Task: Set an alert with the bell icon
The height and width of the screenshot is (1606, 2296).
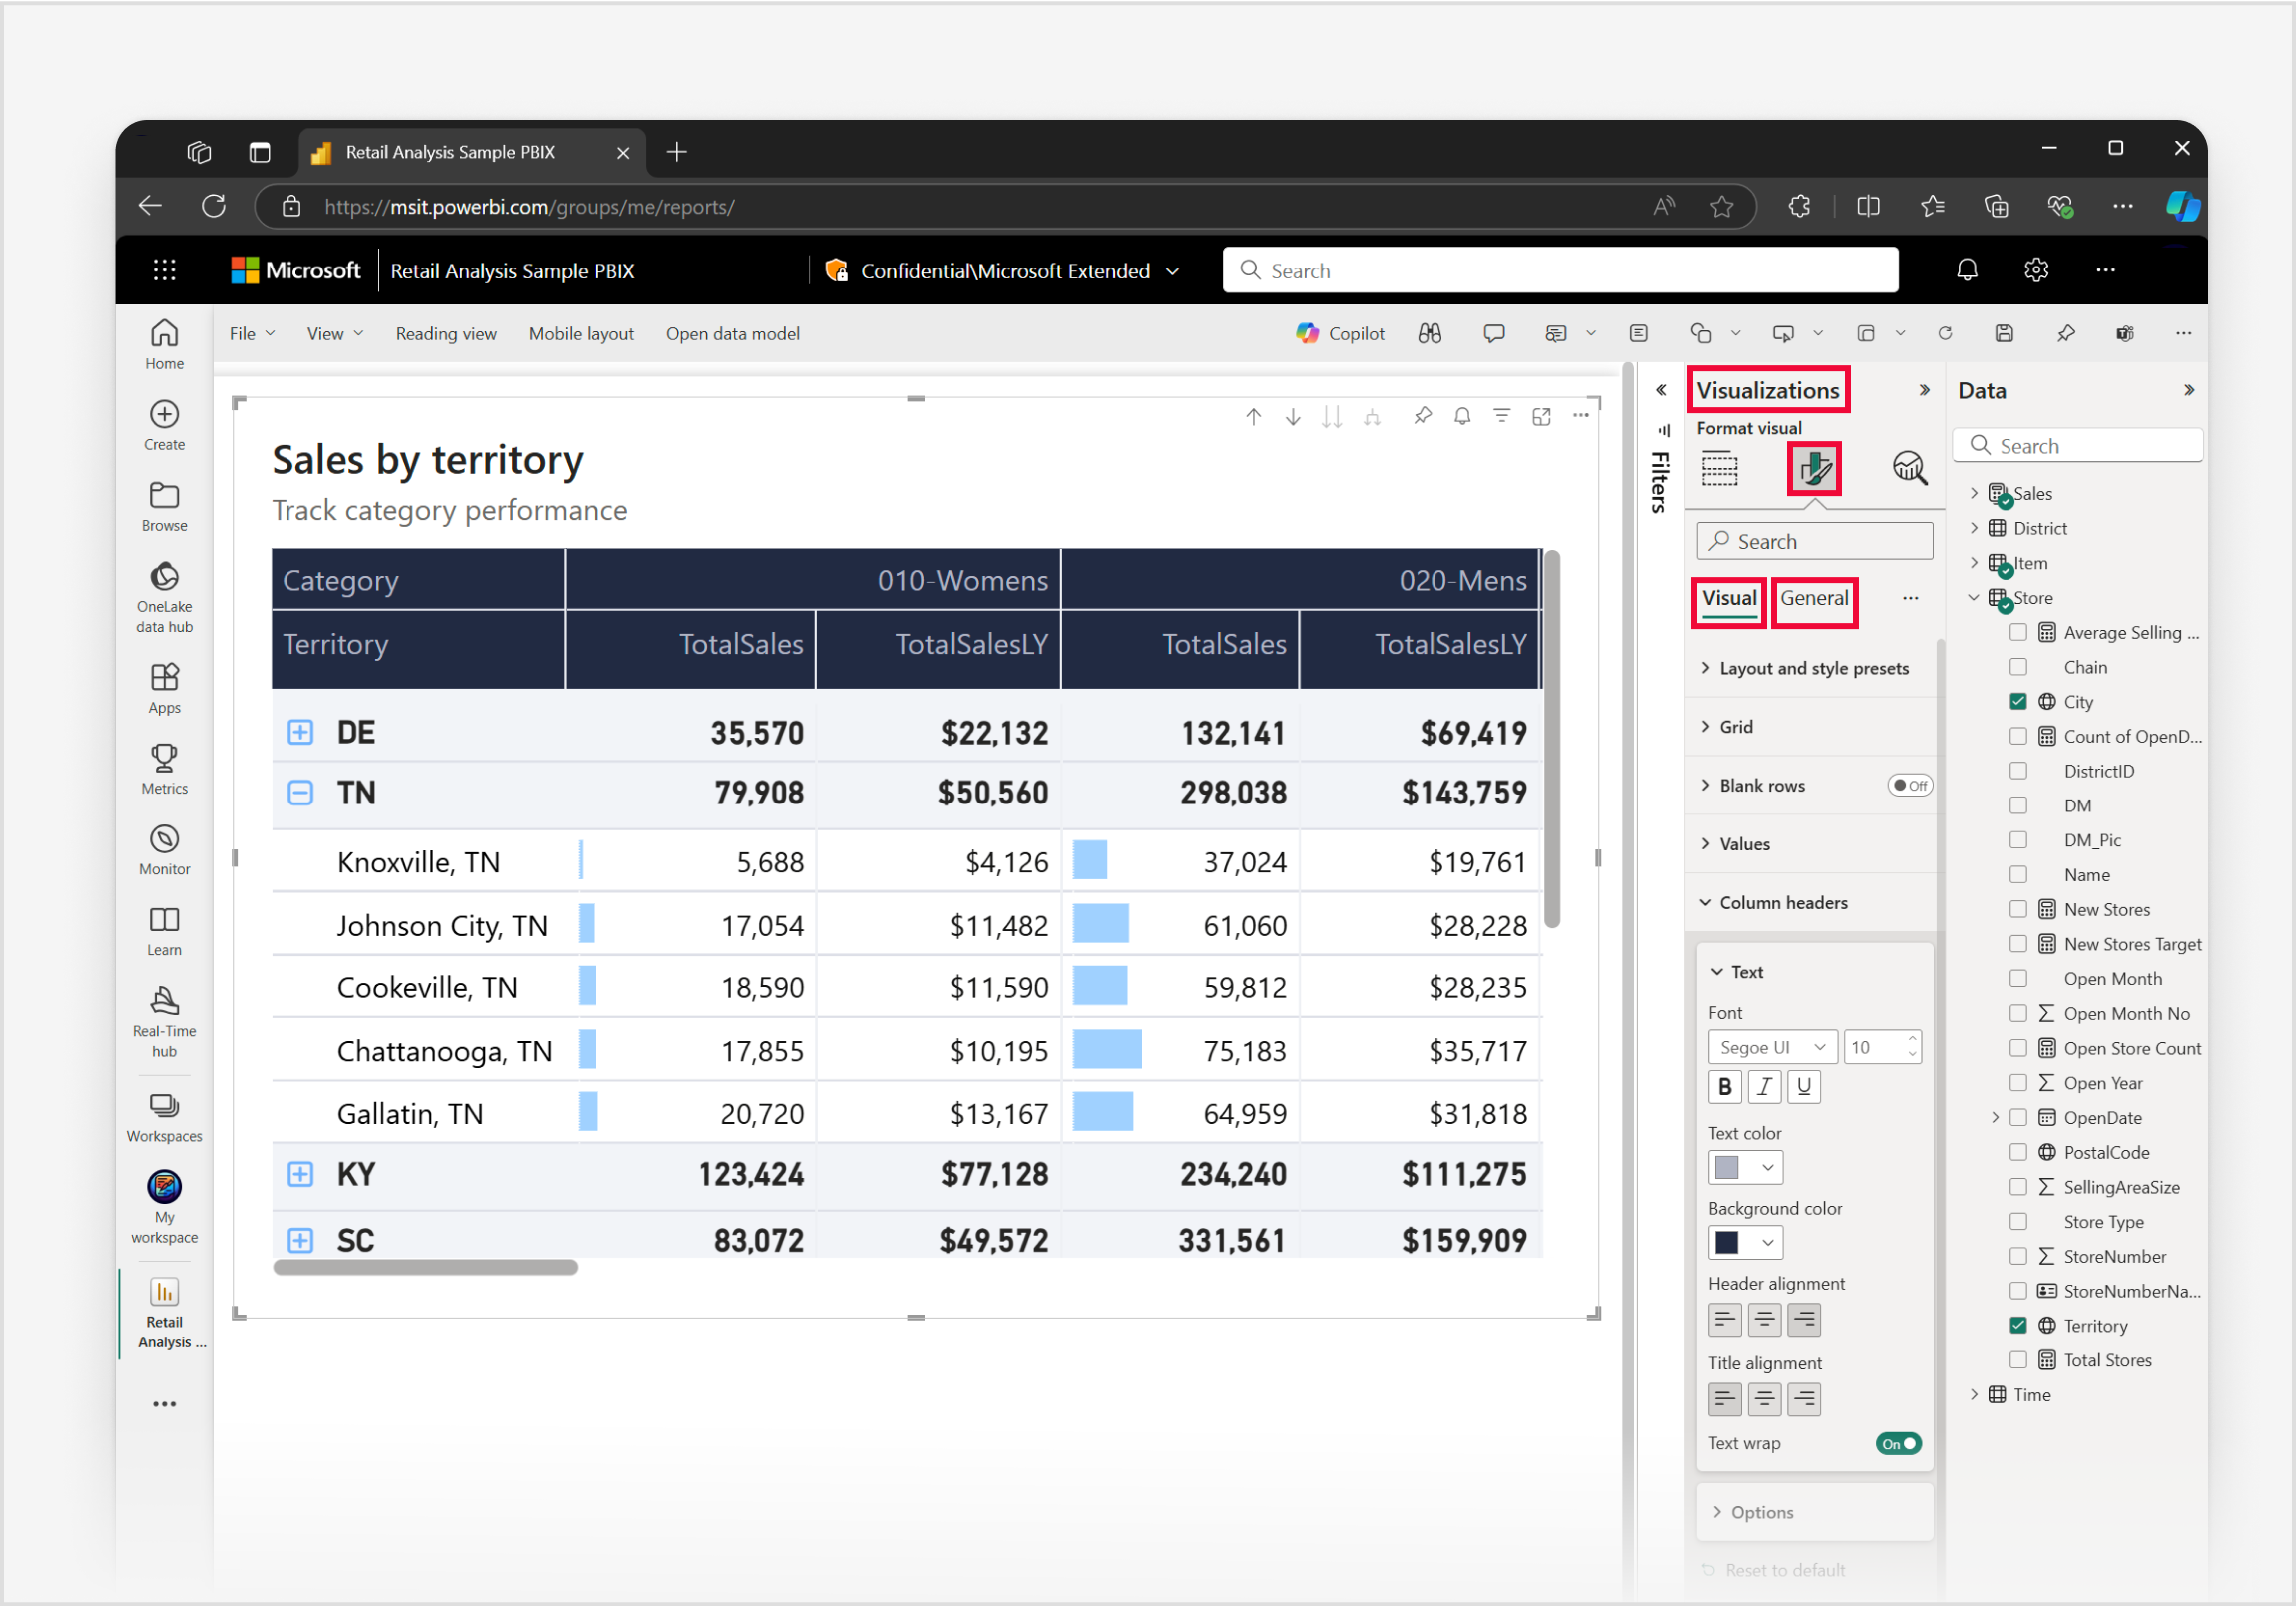Action: [1462, 416]
